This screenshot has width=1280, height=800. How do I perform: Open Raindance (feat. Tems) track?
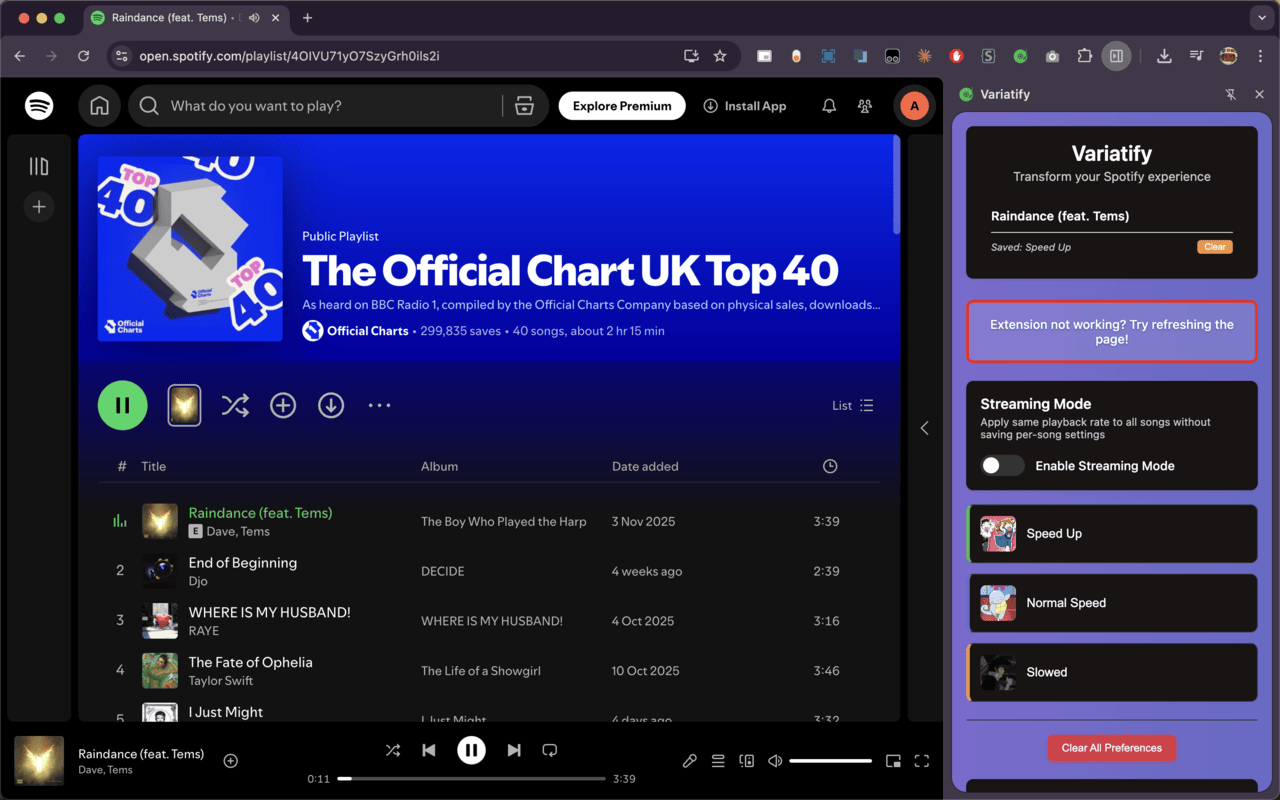coord(260,513)
